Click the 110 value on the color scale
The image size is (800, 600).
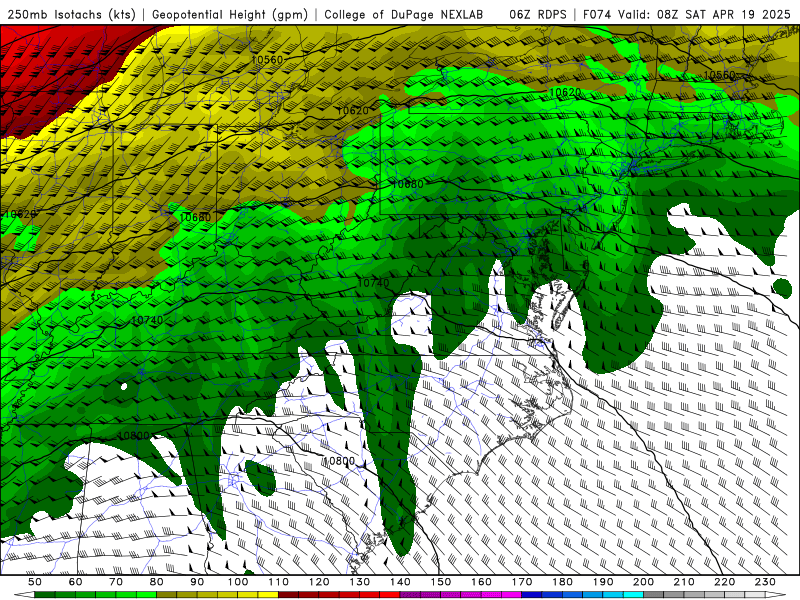click(x=279, y=582)
